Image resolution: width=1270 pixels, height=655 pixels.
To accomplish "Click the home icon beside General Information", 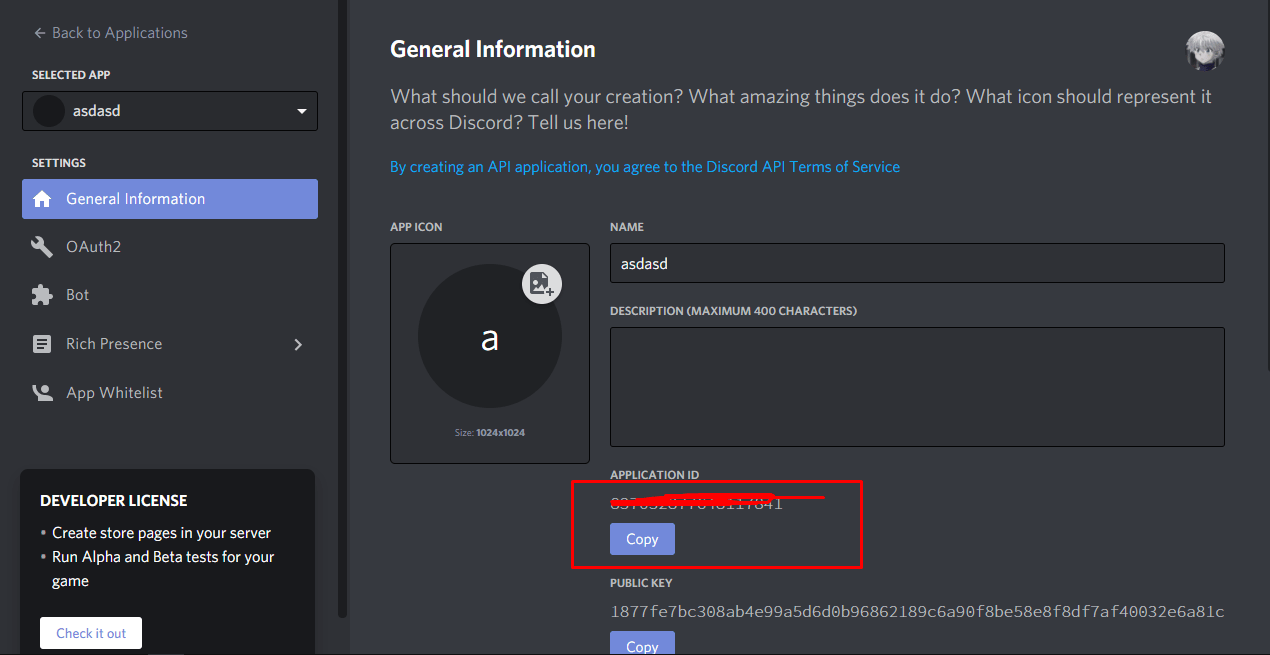I will tap(42, 199).
